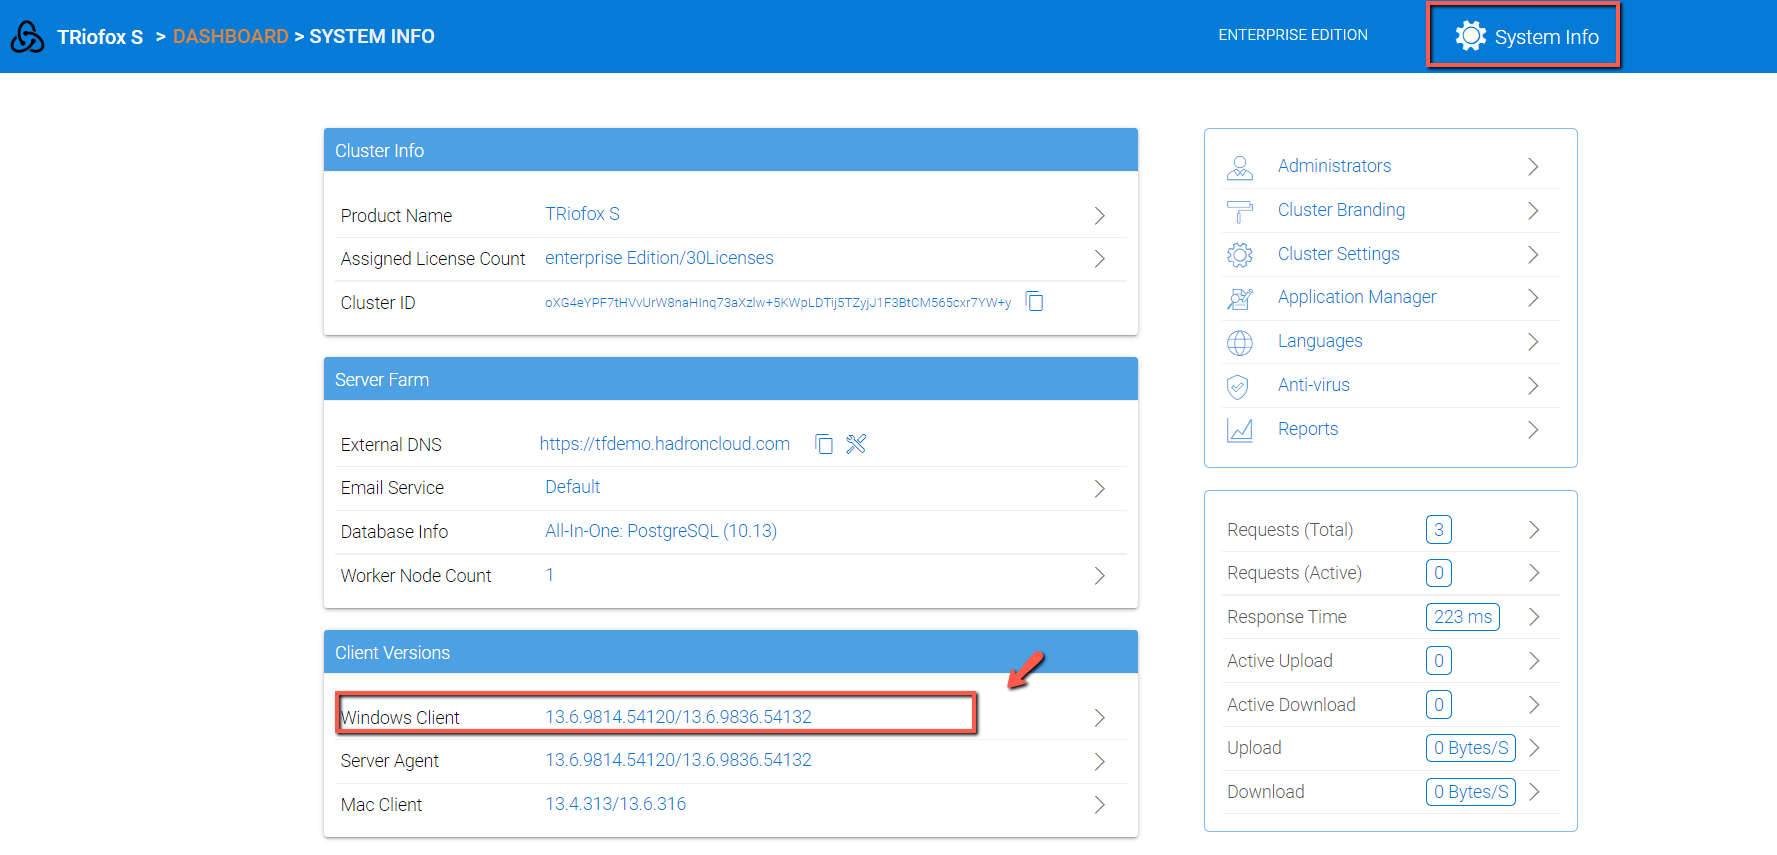Image resolution: width=1777 pixels, height=855 pixels.
Task: Click Default email service value
Action: tap(572, 487)
